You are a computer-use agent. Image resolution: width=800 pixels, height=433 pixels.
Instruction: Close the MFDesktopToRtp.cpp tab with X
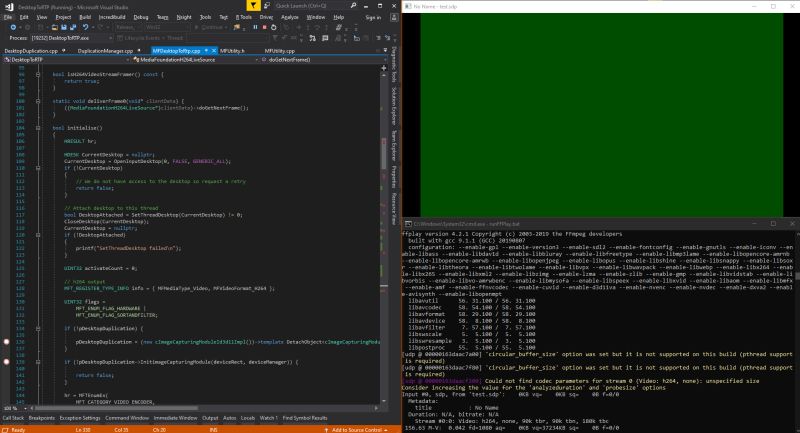click(x=214, y=51)
